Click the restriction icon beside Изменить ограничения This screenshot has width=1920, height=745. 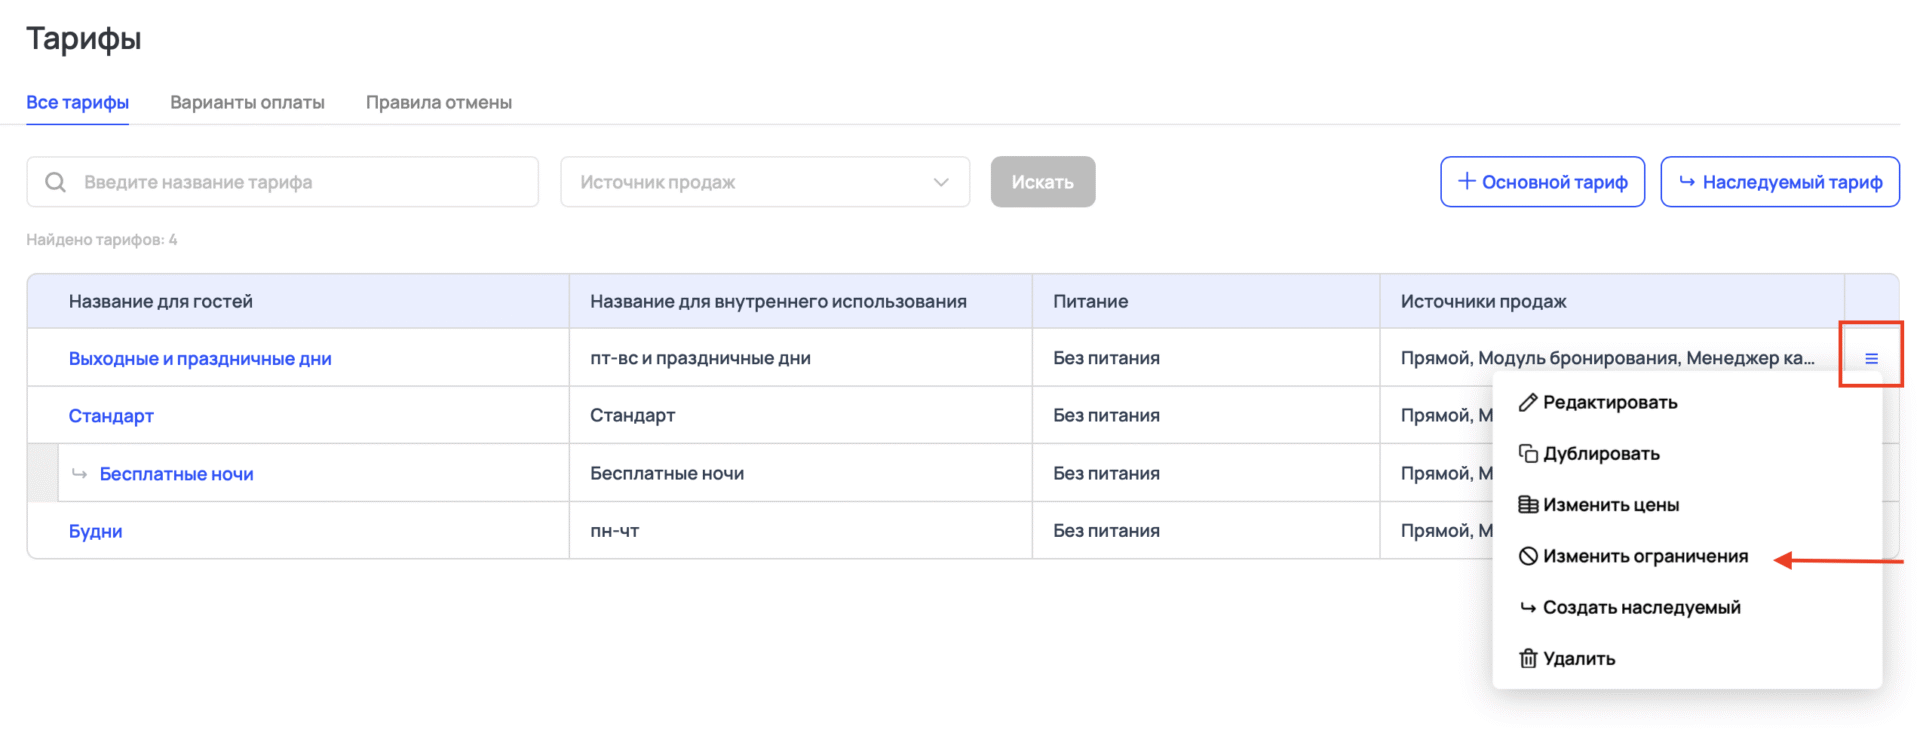pyautogui.click(x=1527, y=556)
